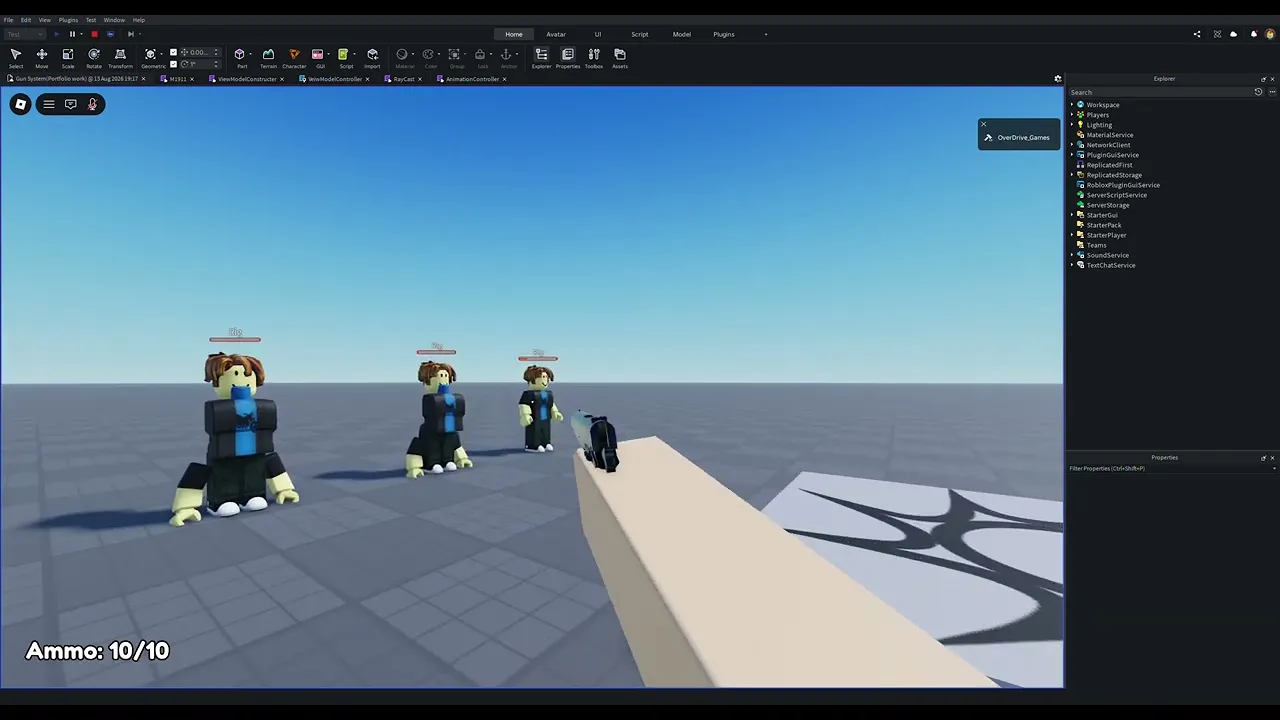Image resolution: width=1280 pixels, height=720 pixels.
Task: Select StarterPack in Explorer
Action: 1104,225
